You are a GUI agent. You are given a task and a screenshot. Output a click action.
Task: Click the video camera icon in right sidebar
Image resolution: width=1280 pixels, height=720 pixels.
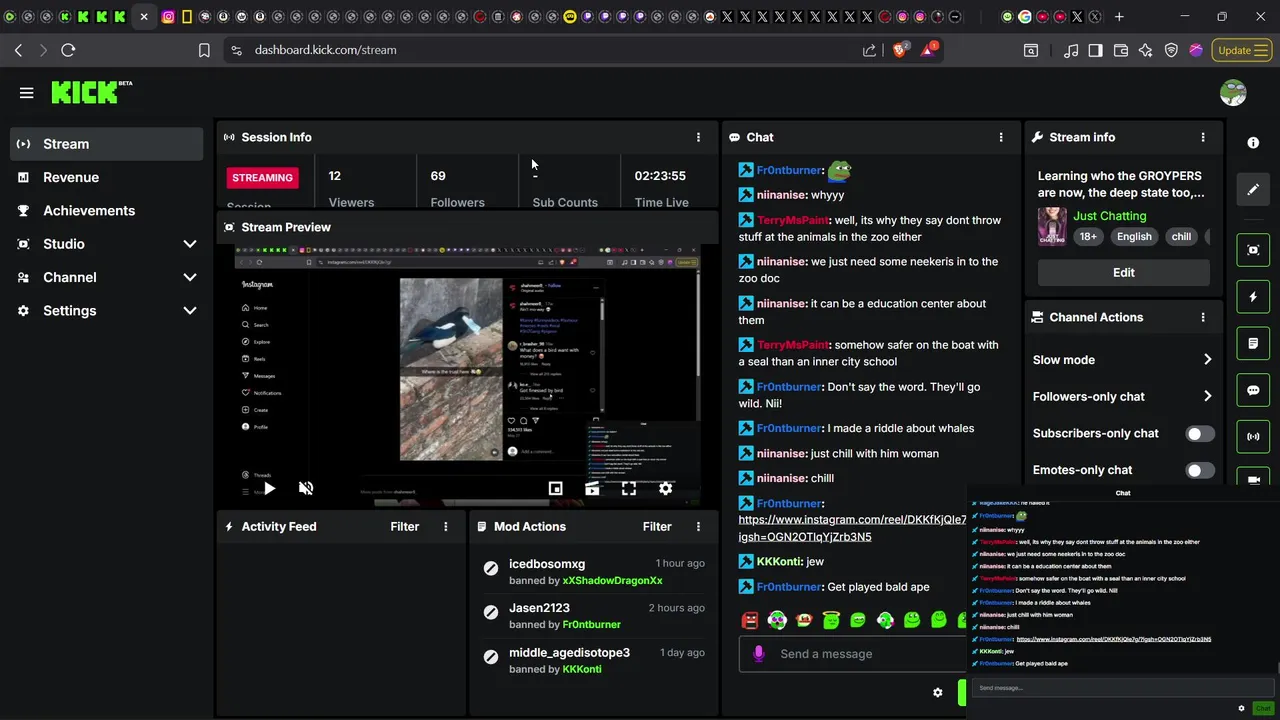(1253, 479)
